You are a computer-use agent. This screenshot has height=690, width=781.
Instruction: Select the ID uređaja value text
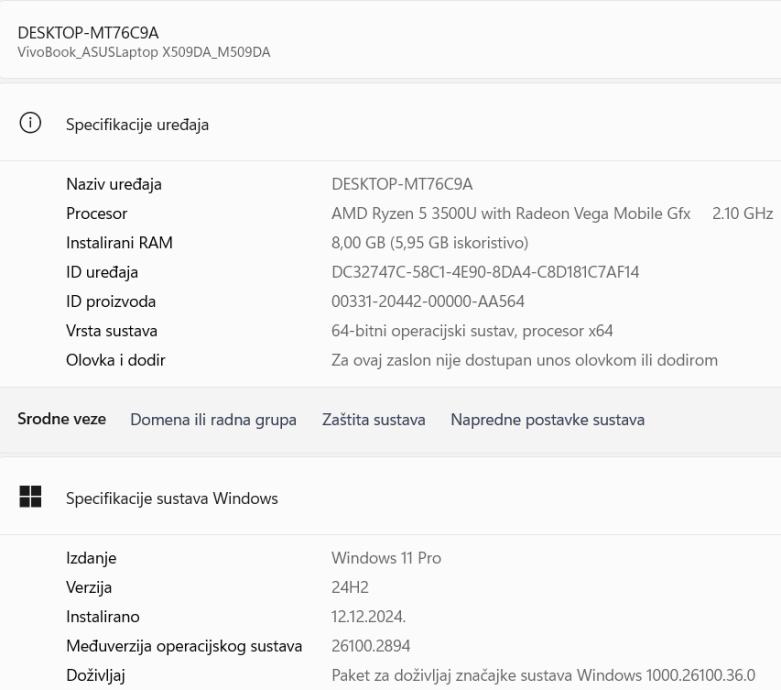pos(484,272)
